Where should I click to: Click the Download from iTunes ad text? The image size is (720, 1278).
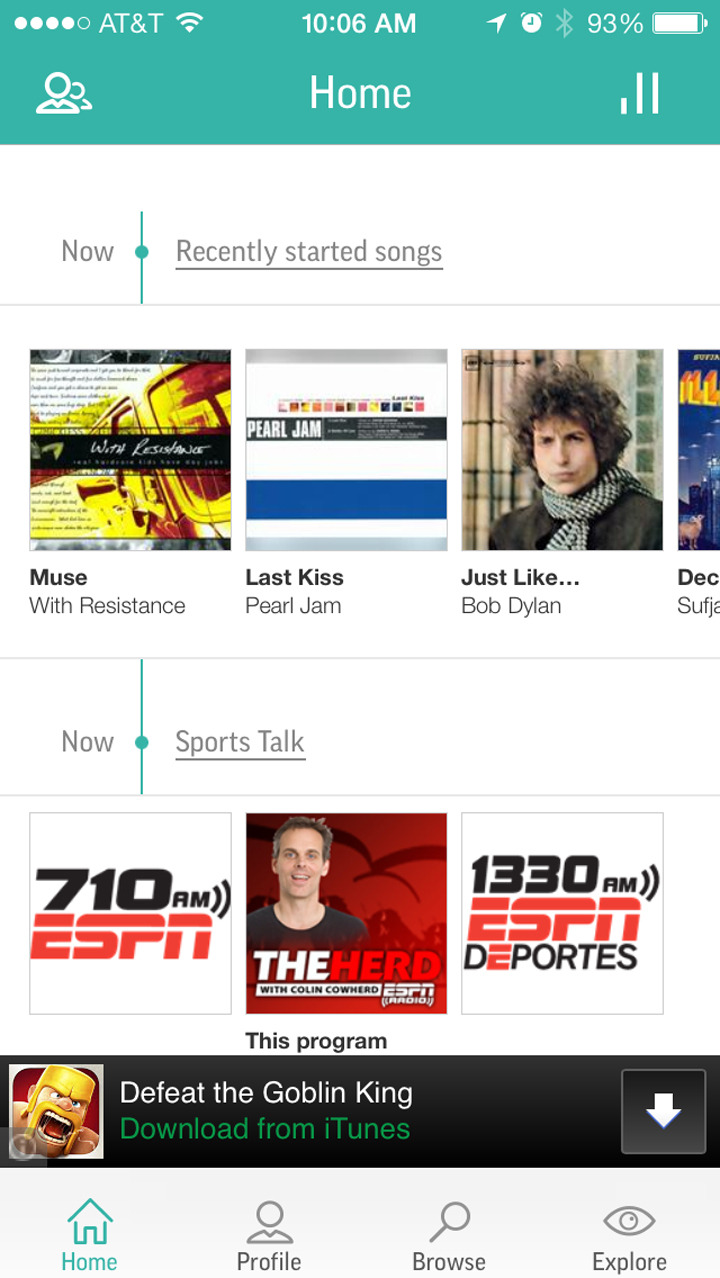265,1129
